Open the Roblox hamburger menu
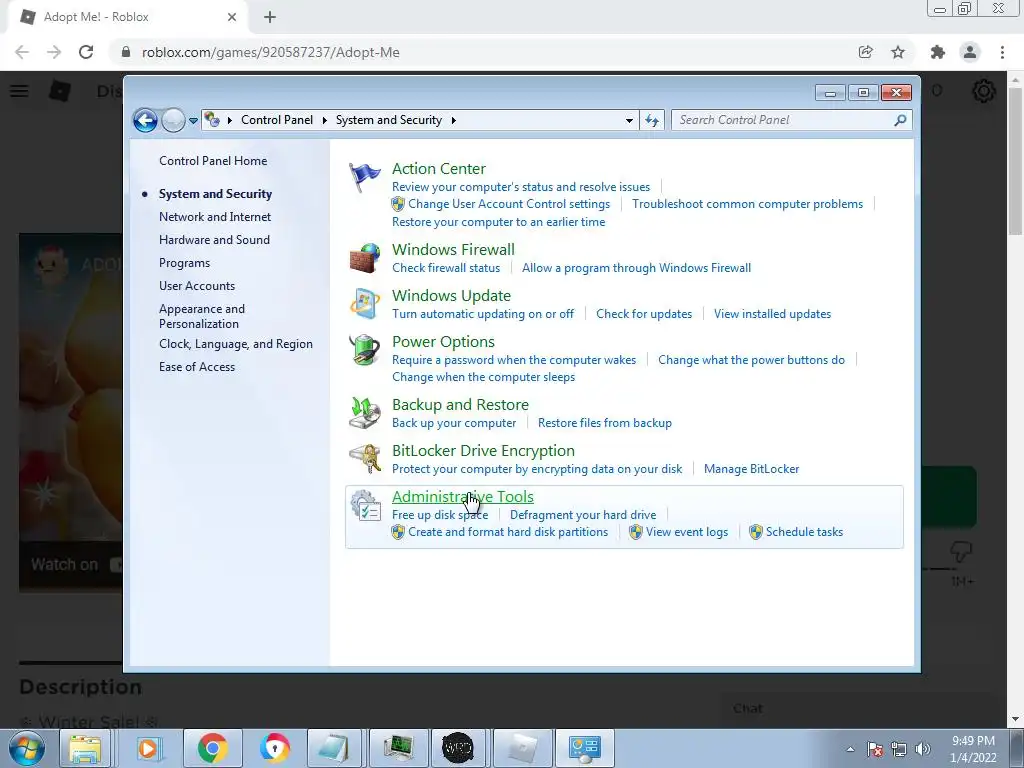Screen dimensions: 1024x768 coord(19,91)
